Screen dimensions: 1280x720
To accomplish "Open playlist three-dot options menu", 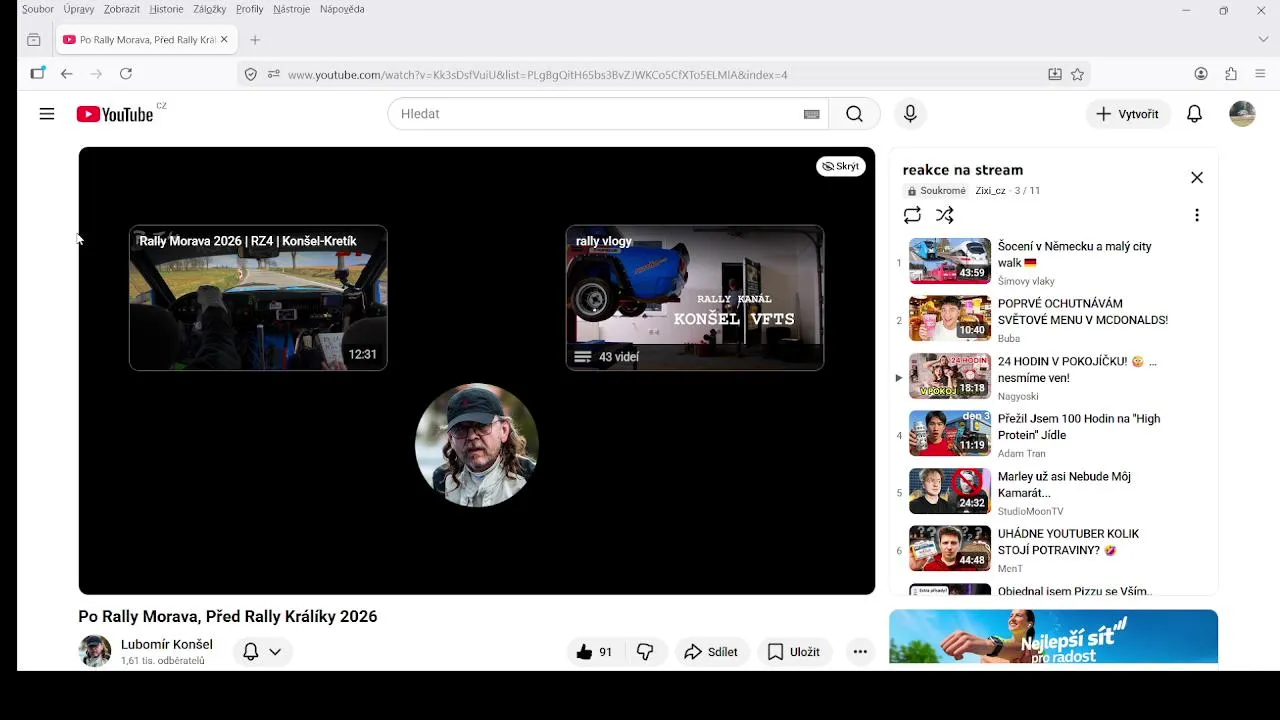I will pyautogui.click(x=1197, y=215).
